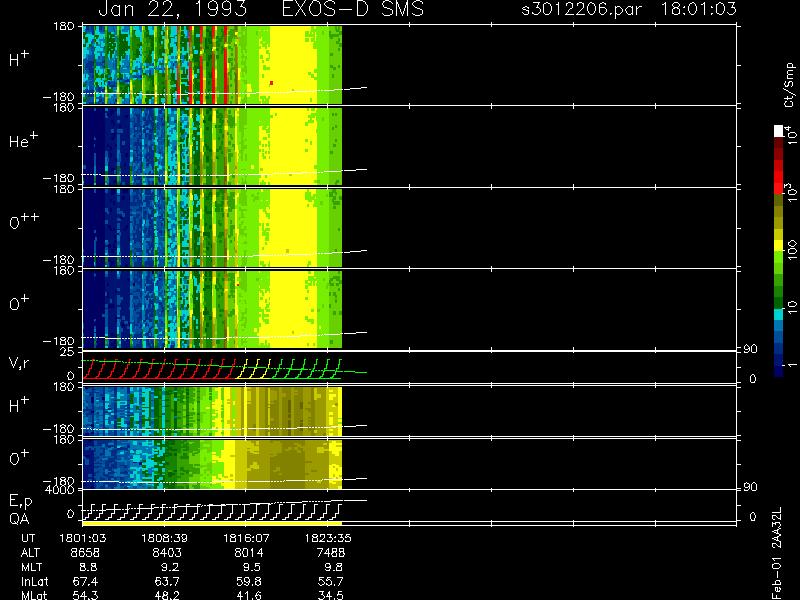Click the "MLT" row header
The height and width of the screenshot is (600, 800).
[31, 567]
